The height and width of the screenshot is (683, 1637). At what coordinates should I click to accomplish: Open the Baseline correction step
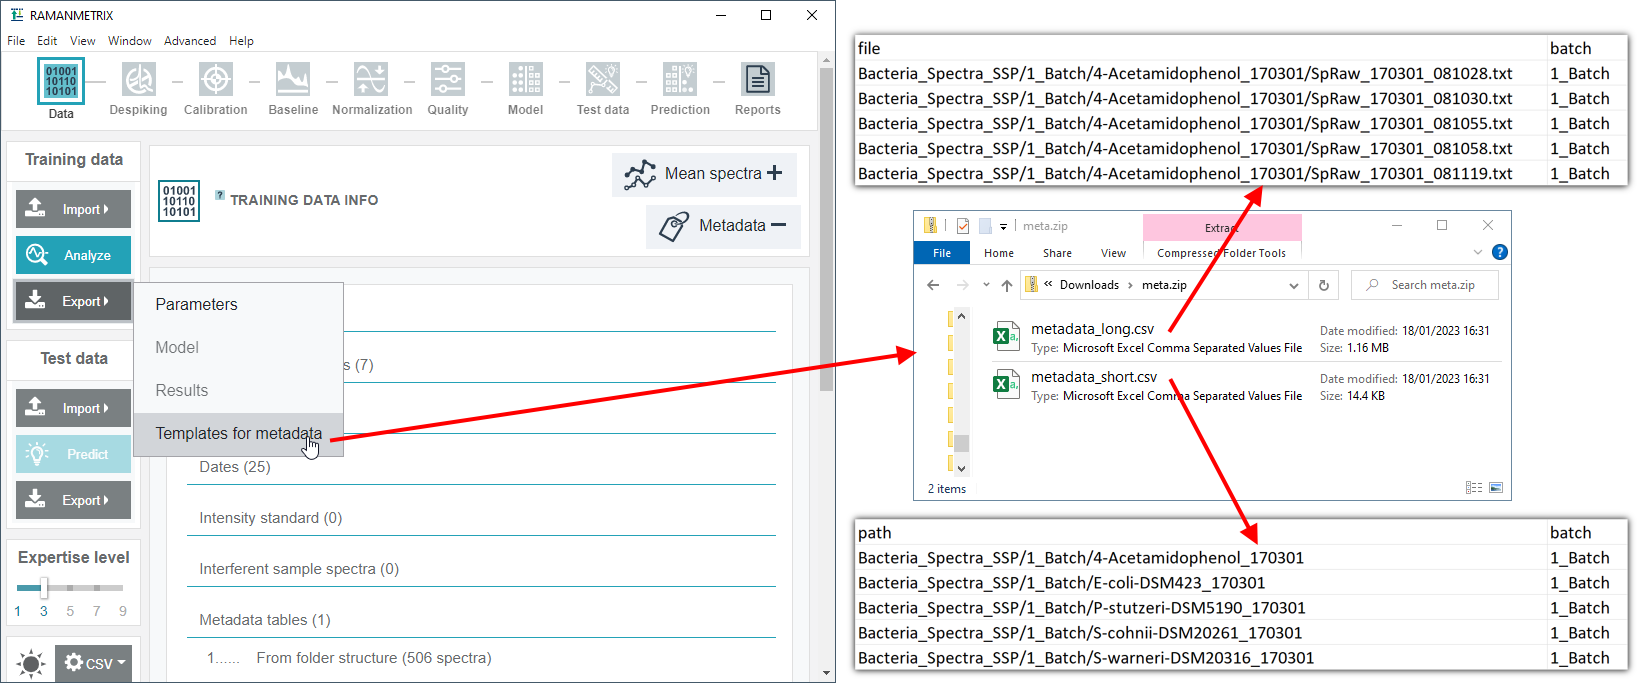pyautogui.click(x=293, y=80)
